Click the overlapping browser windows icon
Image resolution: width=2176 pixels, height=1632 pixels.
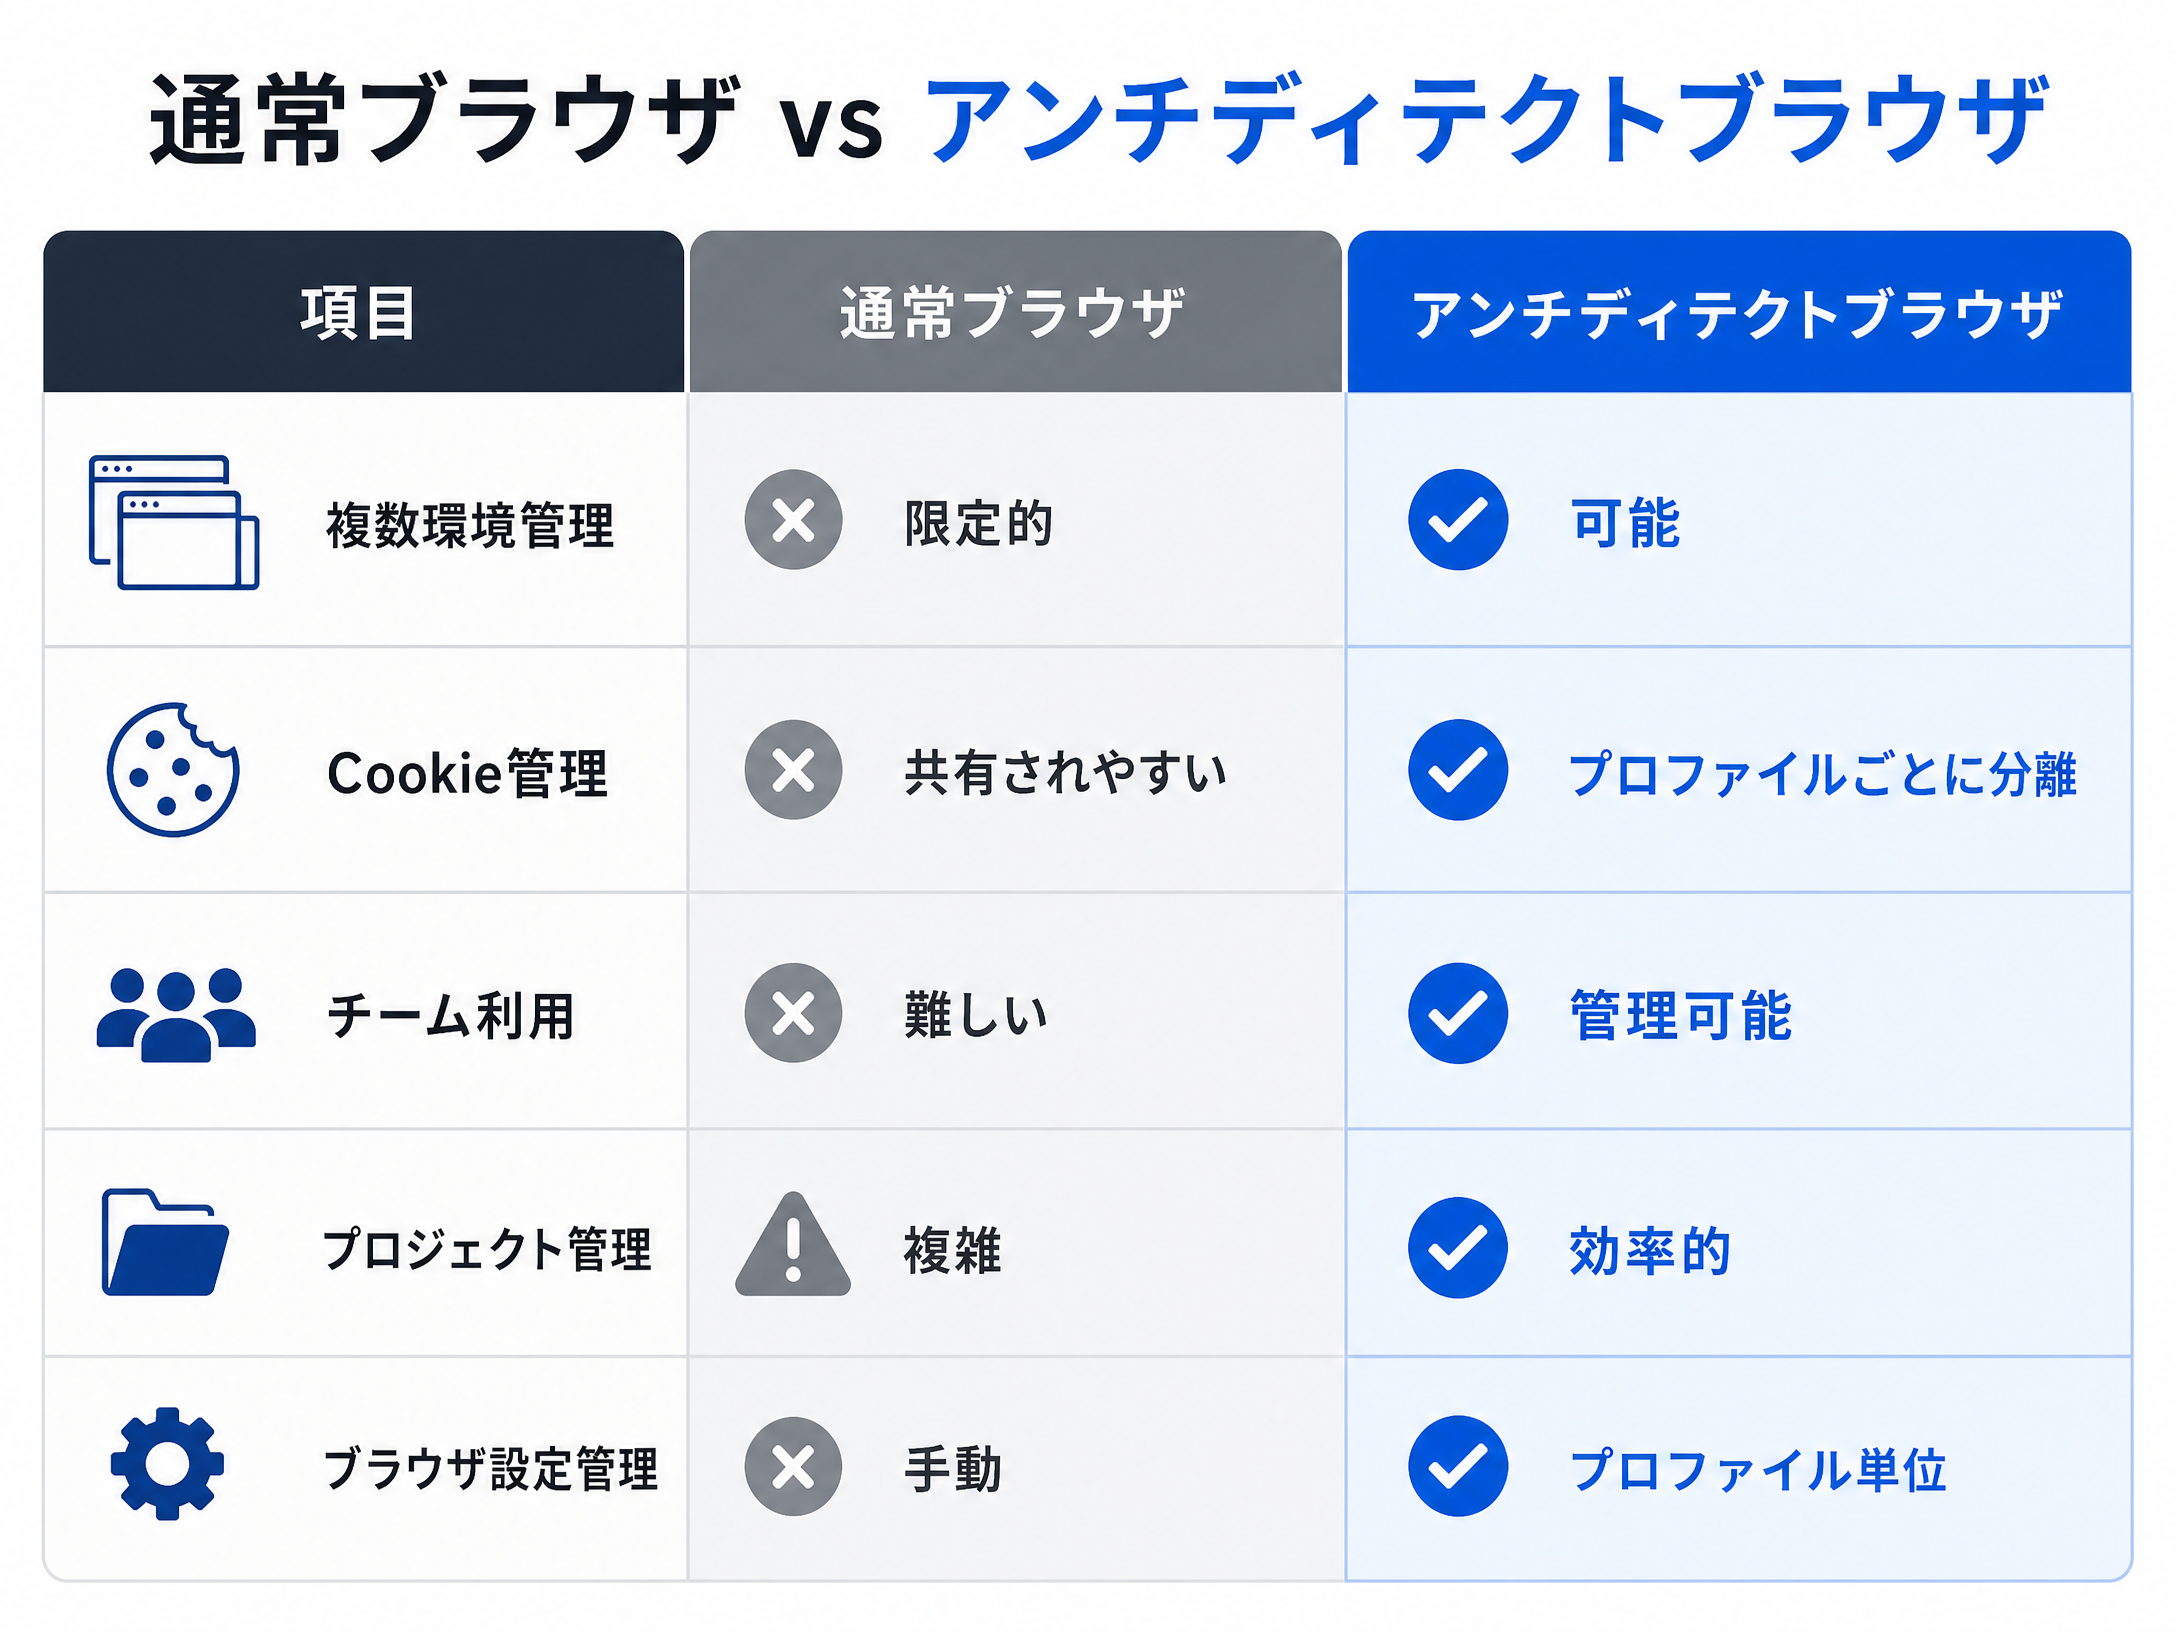click(x=174, y=522)
